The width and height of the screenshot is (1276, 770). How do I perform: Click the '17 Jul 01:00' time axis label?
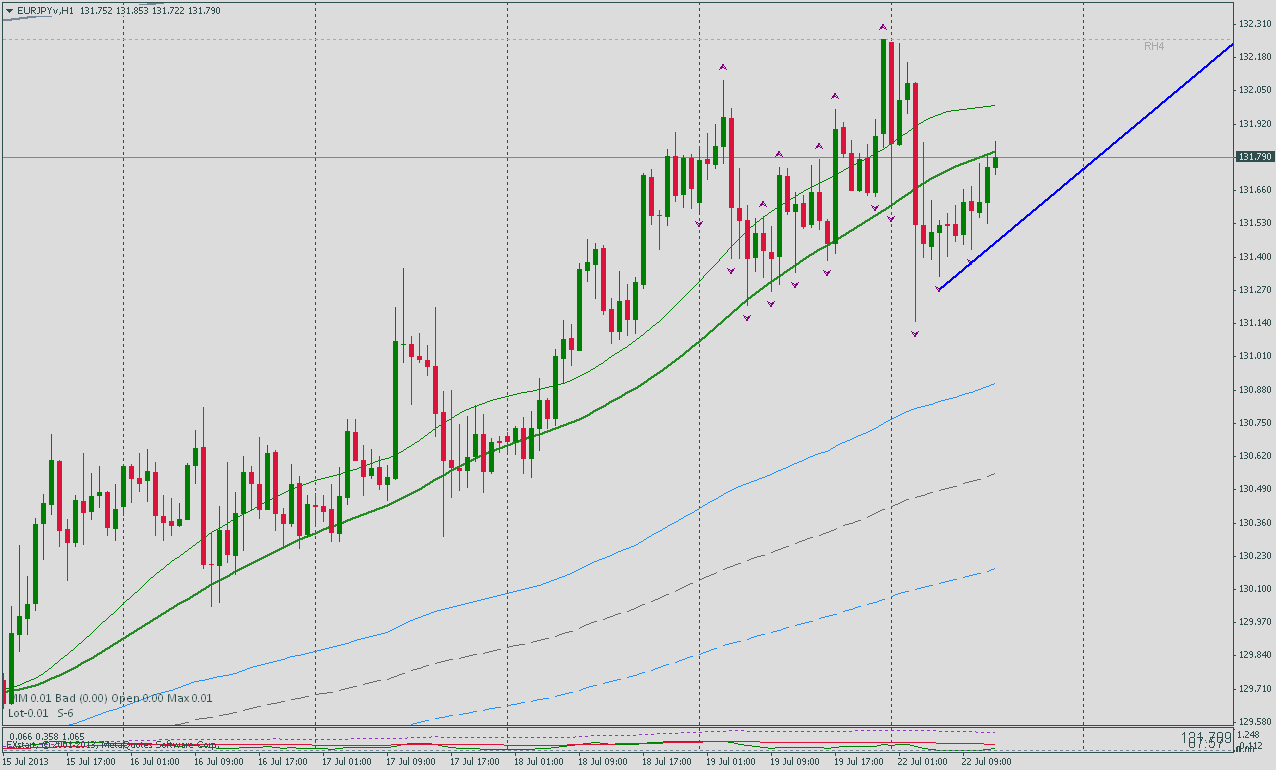(x=347, y=761)
